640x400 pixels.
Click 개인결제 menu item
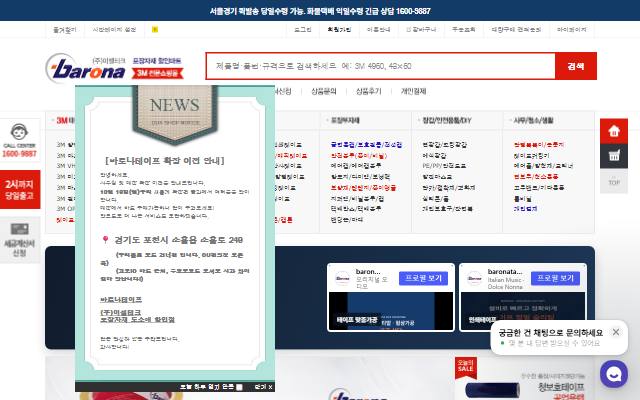(x=413, y=91)
